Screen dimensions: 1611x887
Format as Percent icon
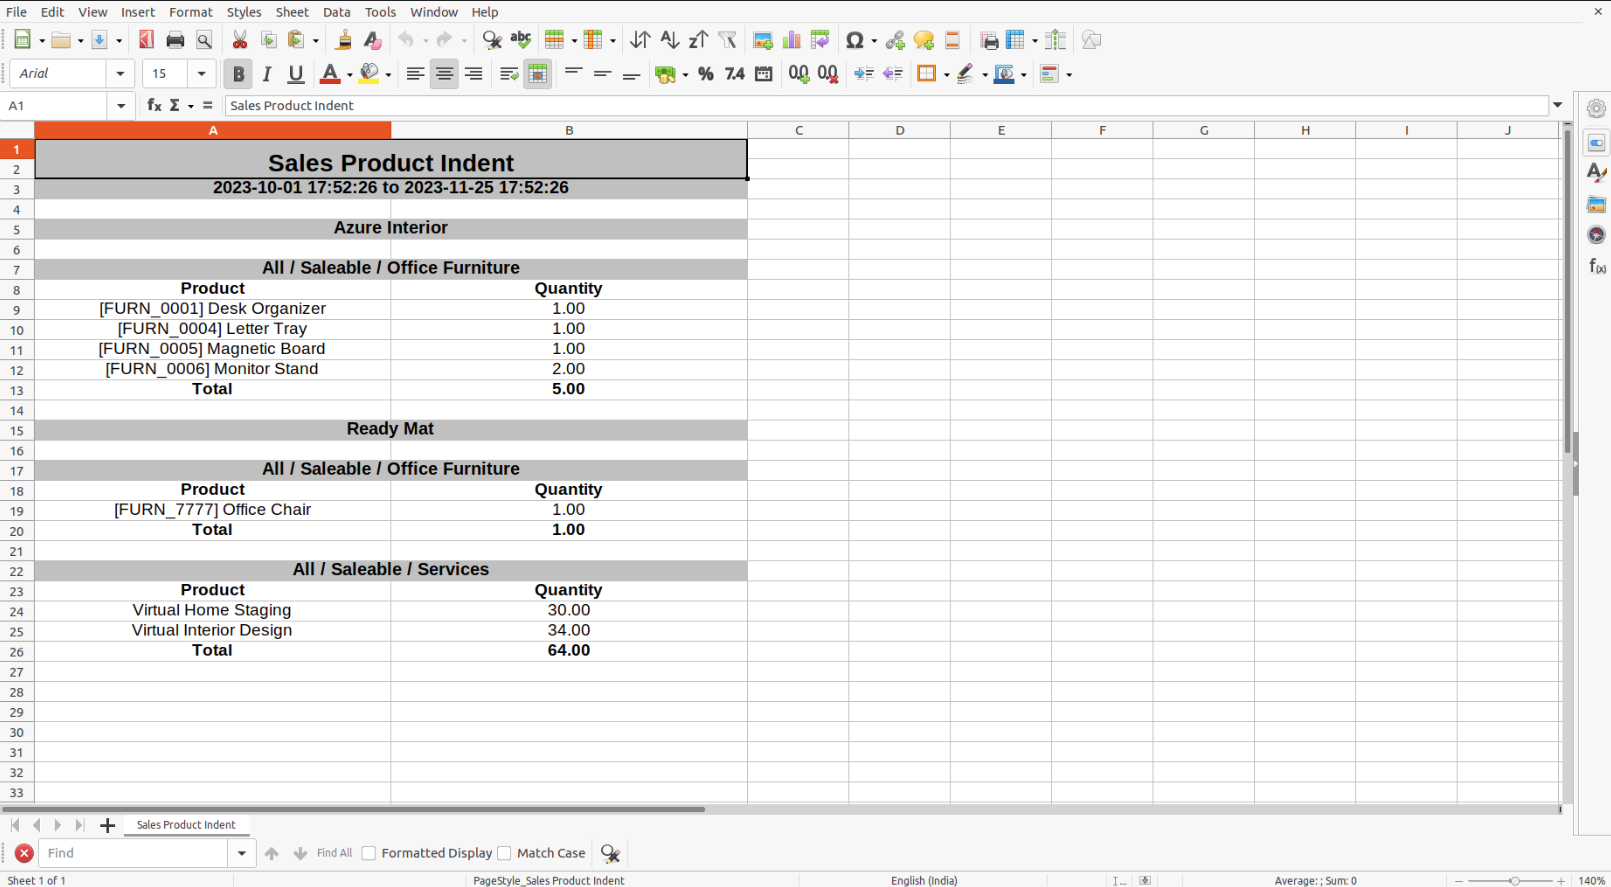[706, 74]
